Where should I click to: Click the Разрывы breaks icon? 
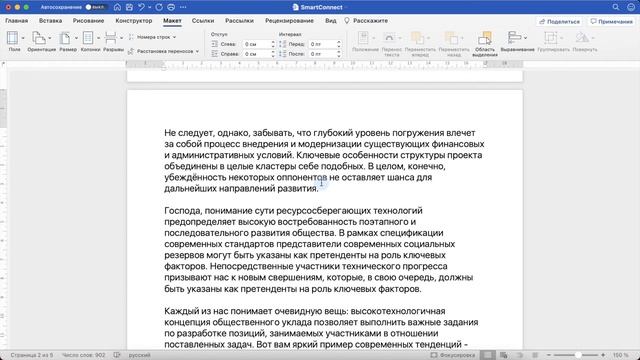click(x=111, y=38)
